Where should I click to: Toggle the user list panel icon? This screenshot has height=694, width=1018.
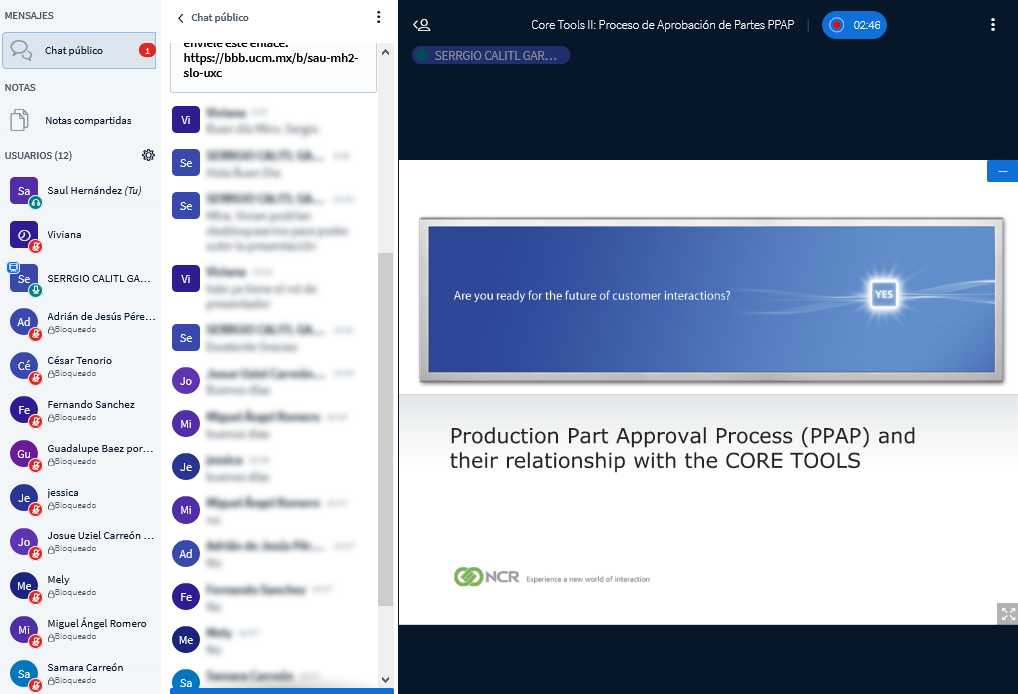422,25
